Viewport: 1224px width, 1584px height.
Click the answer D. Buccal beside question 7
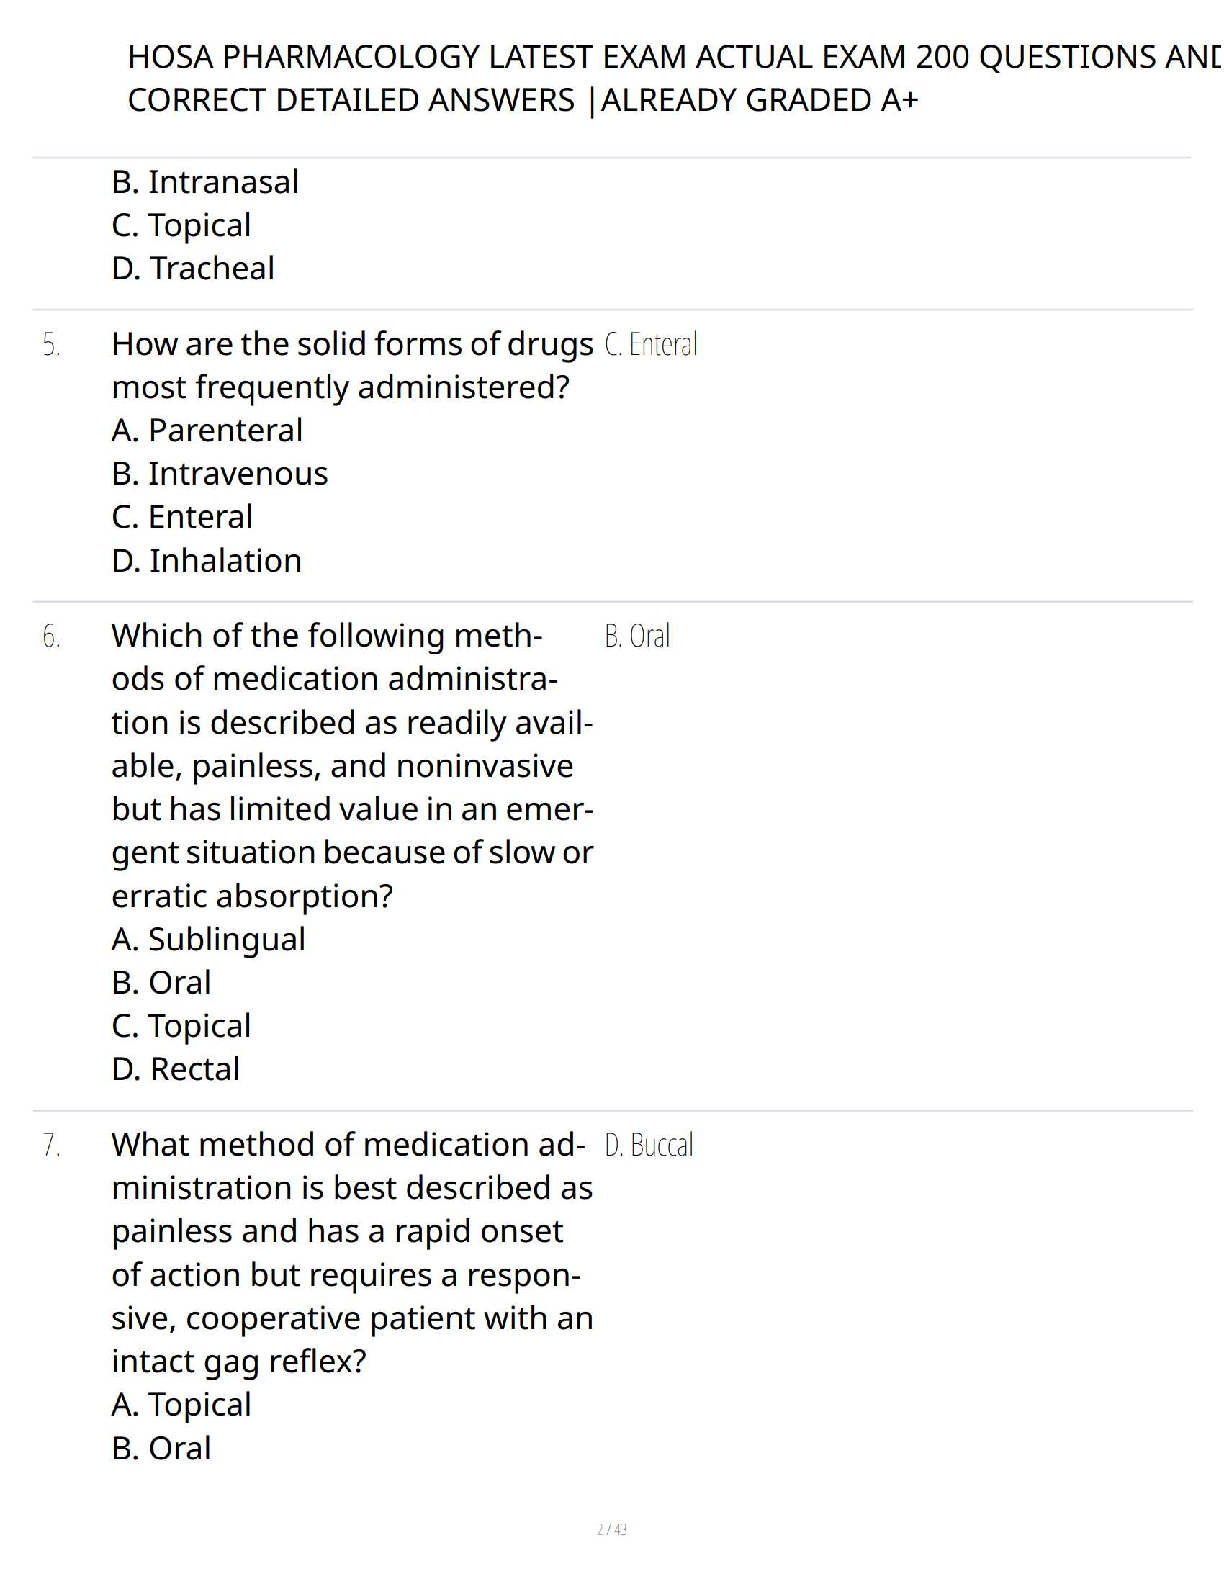coord(649,1145)
